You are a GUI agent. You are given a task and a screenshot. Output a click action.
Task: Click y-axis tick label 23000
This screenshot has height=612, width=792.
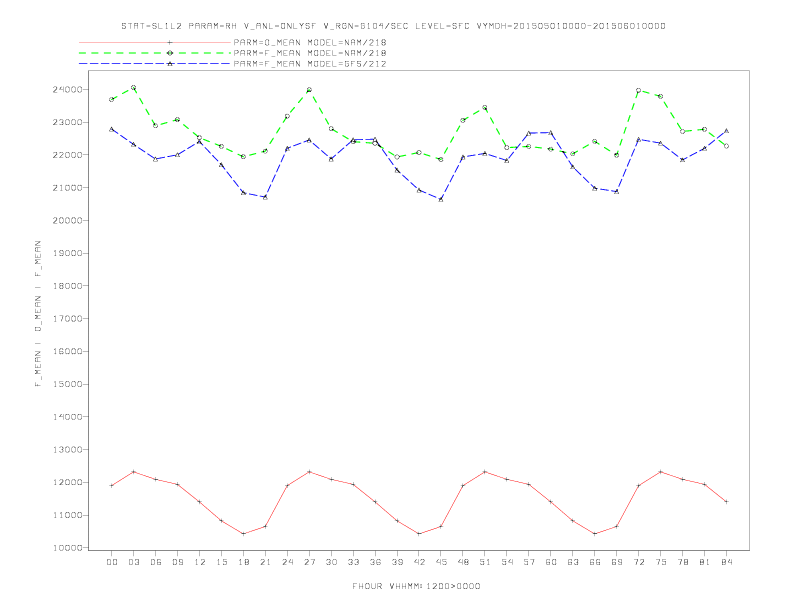(68, 122)
